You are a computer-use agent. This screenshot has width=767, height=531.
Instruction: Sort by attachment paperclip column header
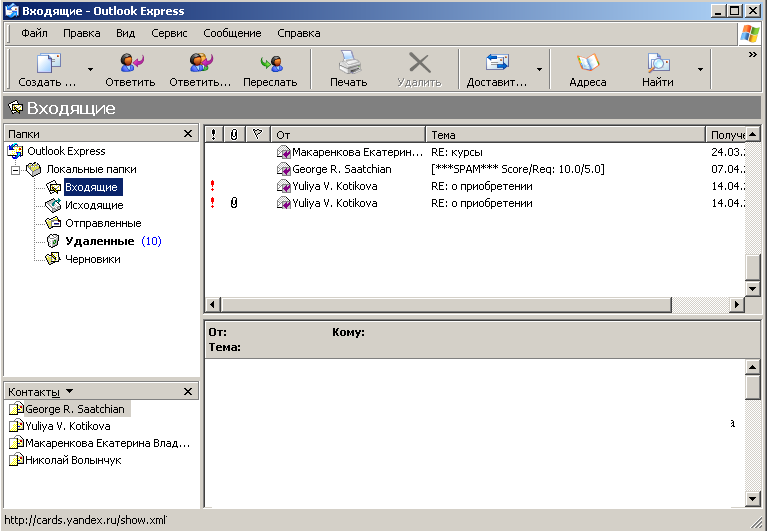(234, 134)
